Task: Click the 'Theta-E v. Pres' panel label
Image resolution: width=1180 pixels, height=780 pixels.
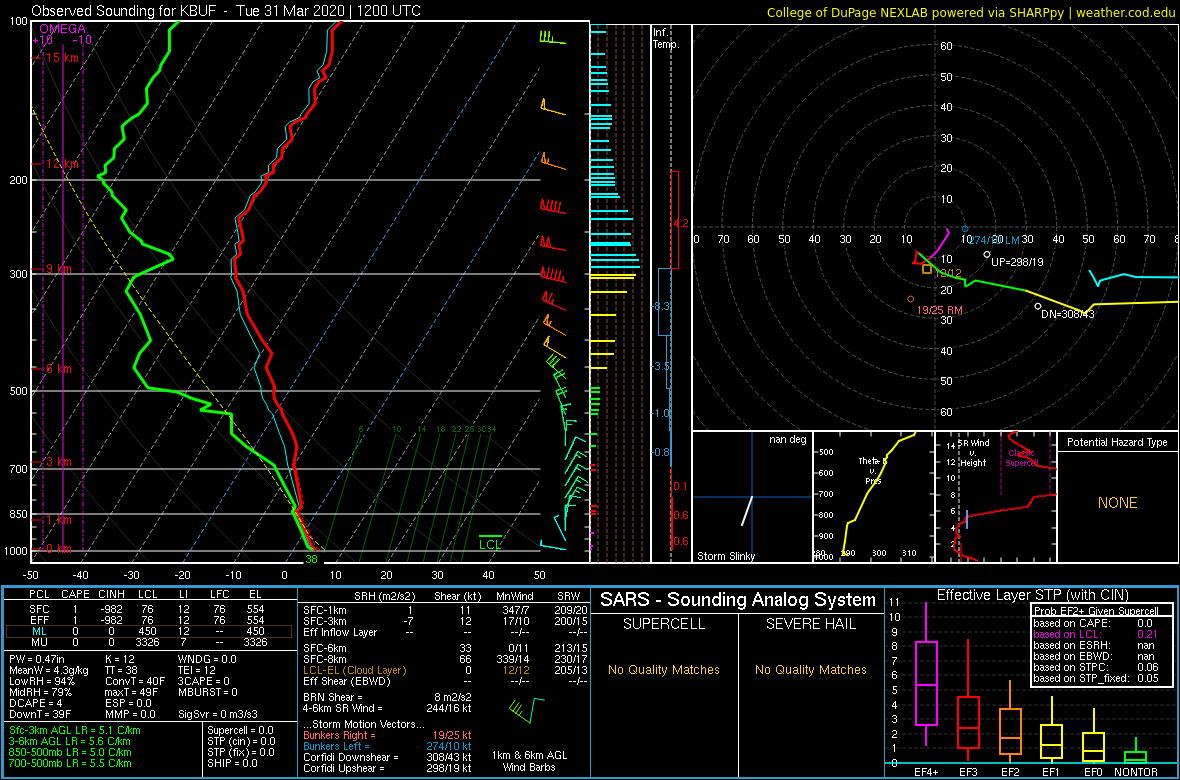Action: click(x=872, y=471)
